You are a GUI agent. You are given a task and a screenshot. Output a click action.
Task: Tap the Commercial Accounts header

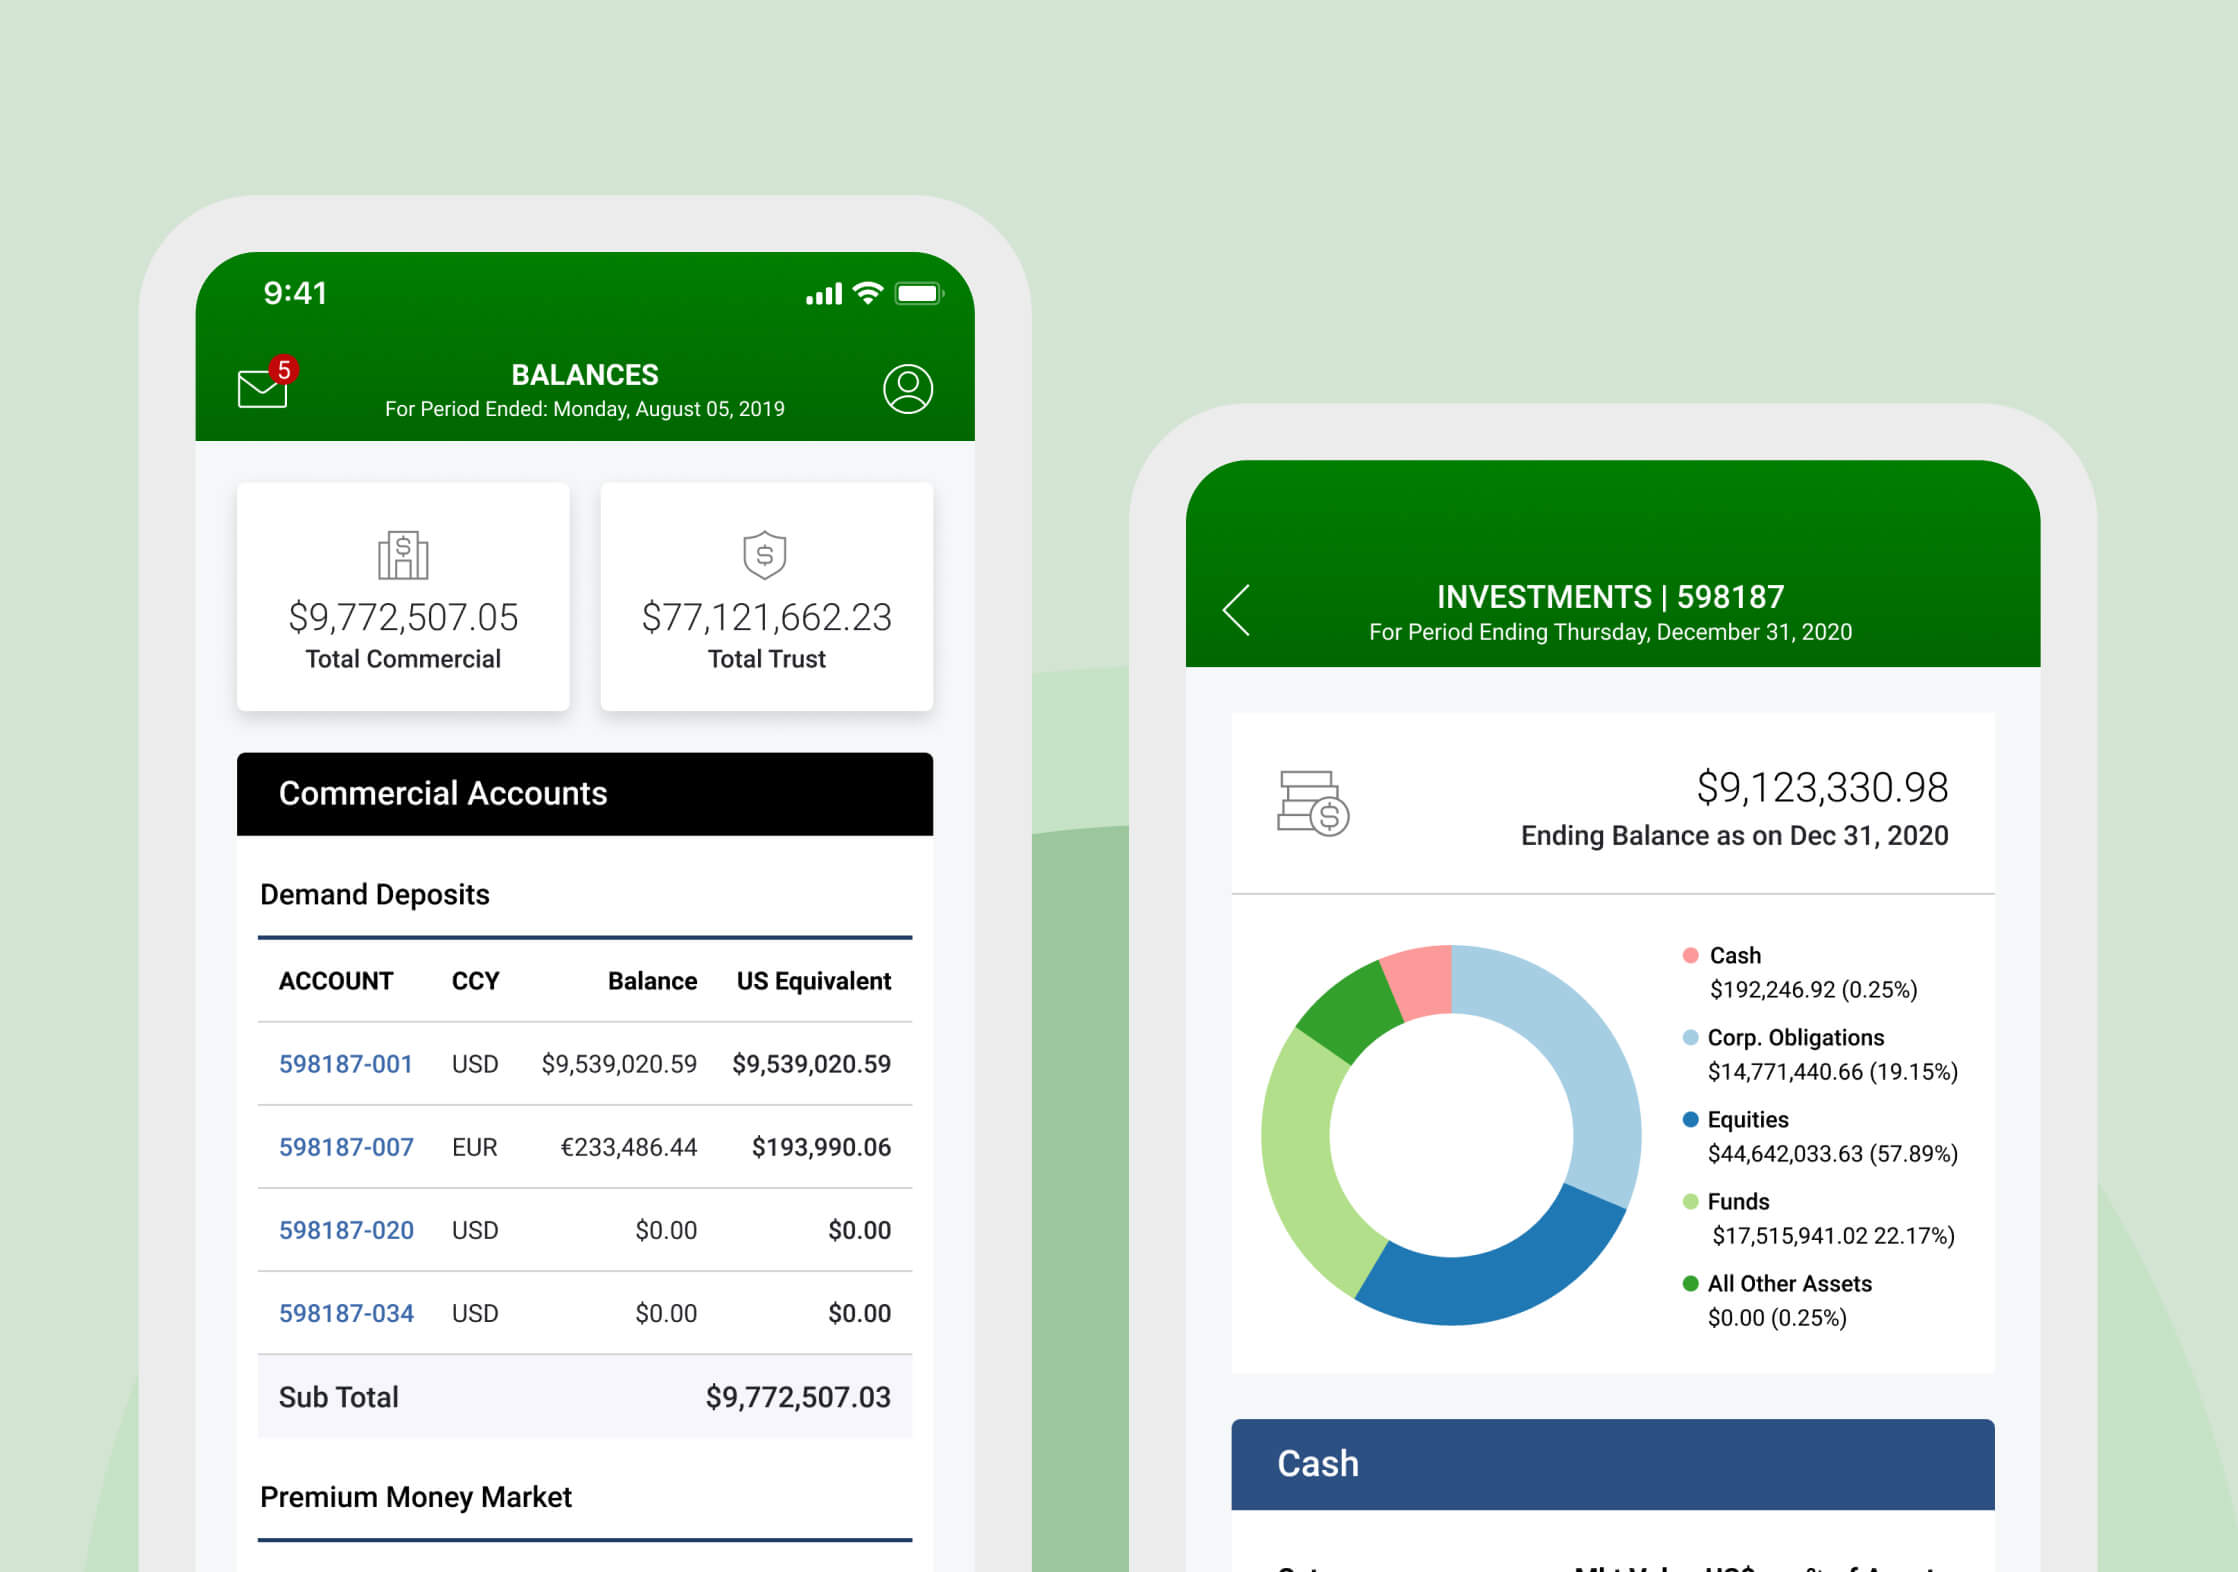[x=585, y=794]
